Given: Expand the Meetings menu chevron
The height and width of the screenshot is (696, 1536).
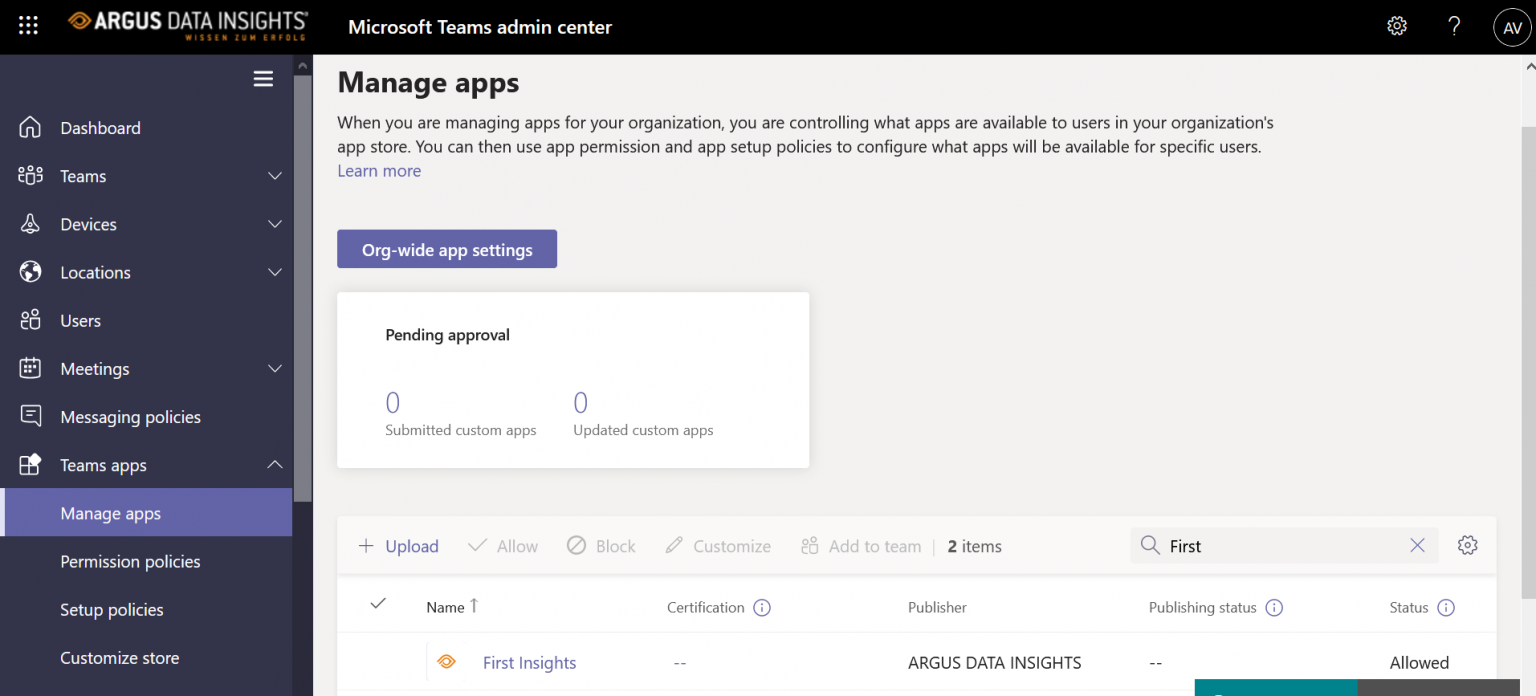Looking at the screenshot, I should tap(275, 368).
